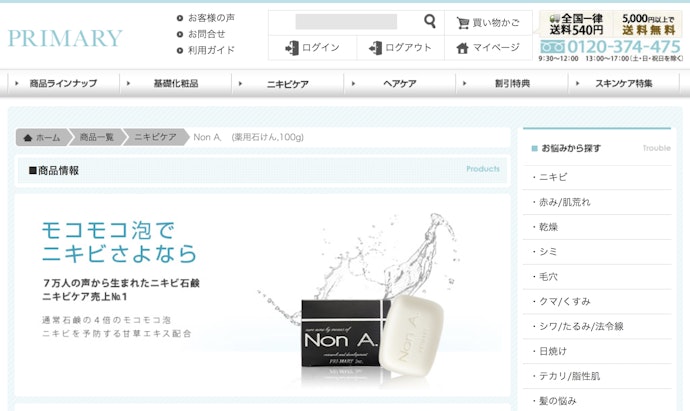This screenshot has width=690, height=411.
Task: Click the free-dial phone number banner
Action: 610,48
